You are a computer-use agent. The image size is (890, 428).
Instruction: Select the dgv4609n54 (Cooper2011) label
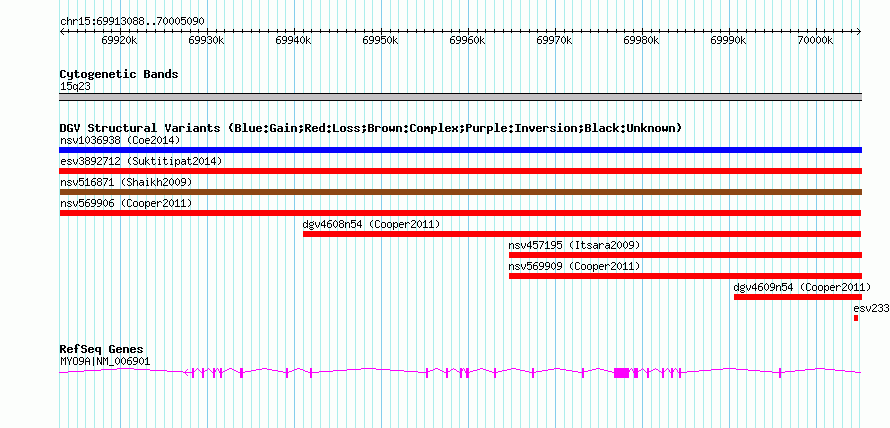[802, 287]
